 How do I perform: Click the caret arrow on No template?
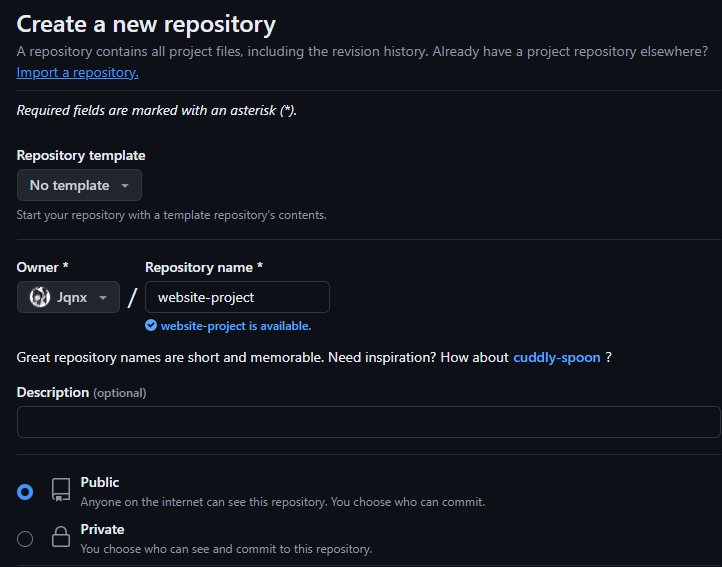[x=125, y=186]
